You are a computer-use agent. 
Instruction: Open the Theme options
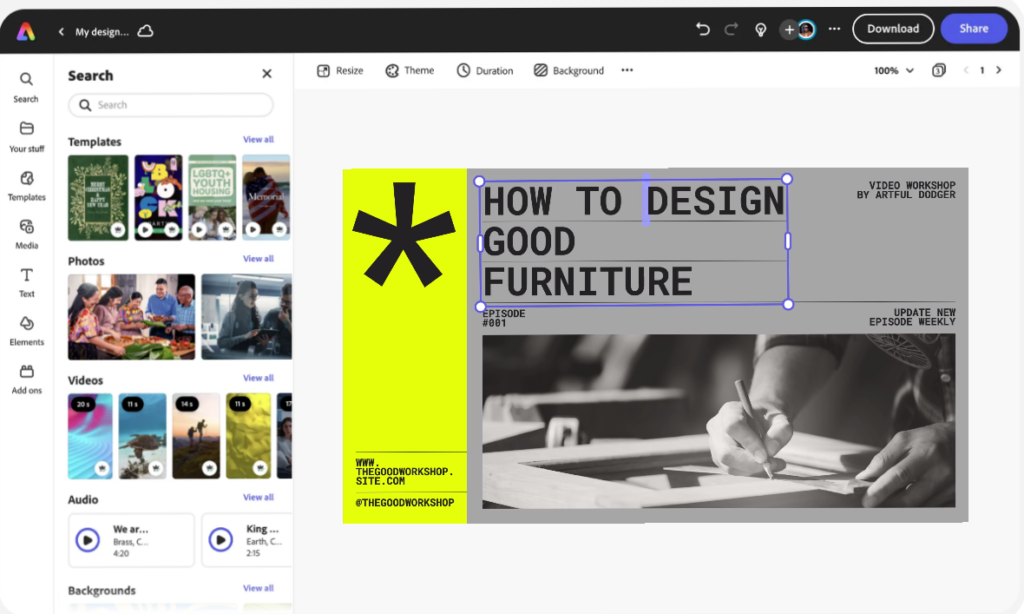point(410,71)
